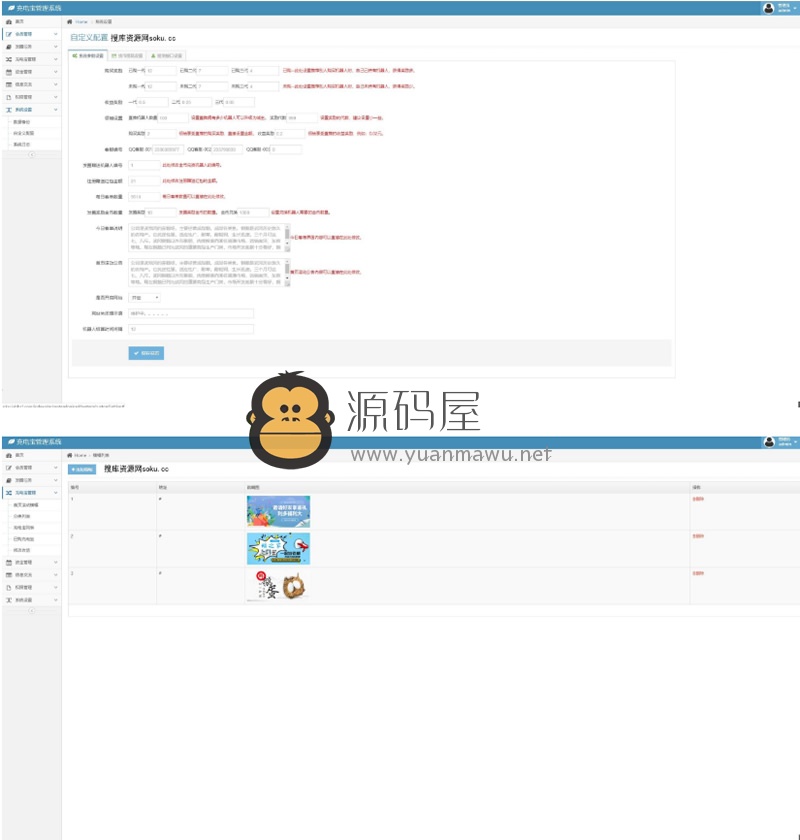Click the Home breadcrumb link on the settings form page
This screenshot has height=840, width=800.
point(81,22)
